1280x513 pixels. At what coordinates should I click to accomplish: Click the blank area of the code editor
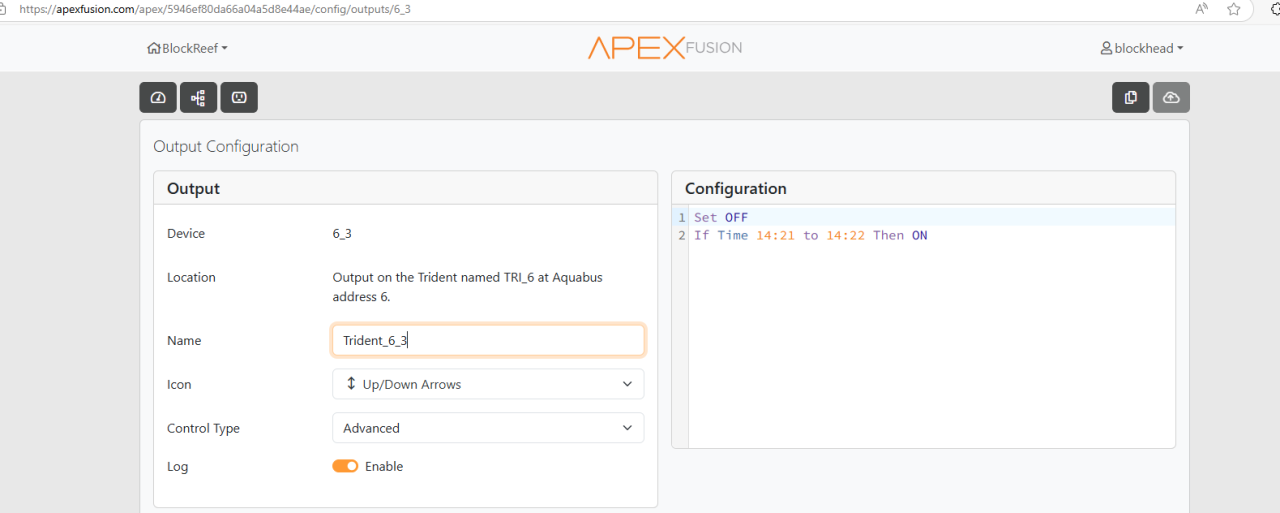pos(930,345)
